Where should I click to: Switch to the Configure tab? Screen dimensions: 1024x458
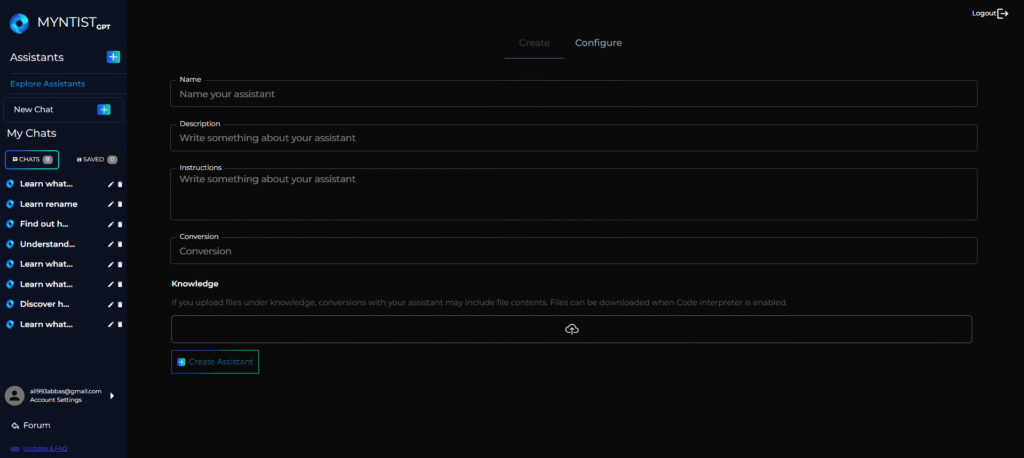pos(598,43)
